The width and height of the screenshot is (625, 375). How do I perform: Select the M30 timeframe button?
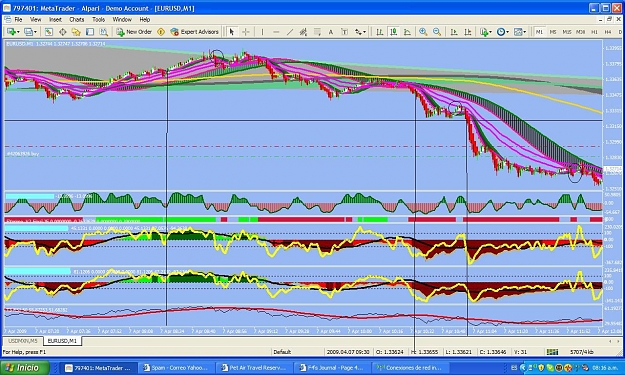pyautogui.click(x=580, y=32)
